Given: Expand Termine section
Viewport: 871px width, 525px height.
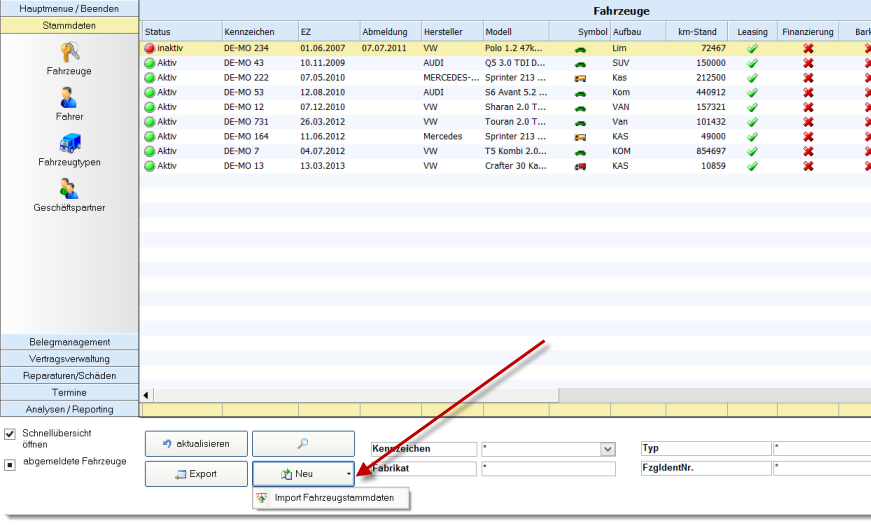Looking at the screenshot, I should [69, 392].
